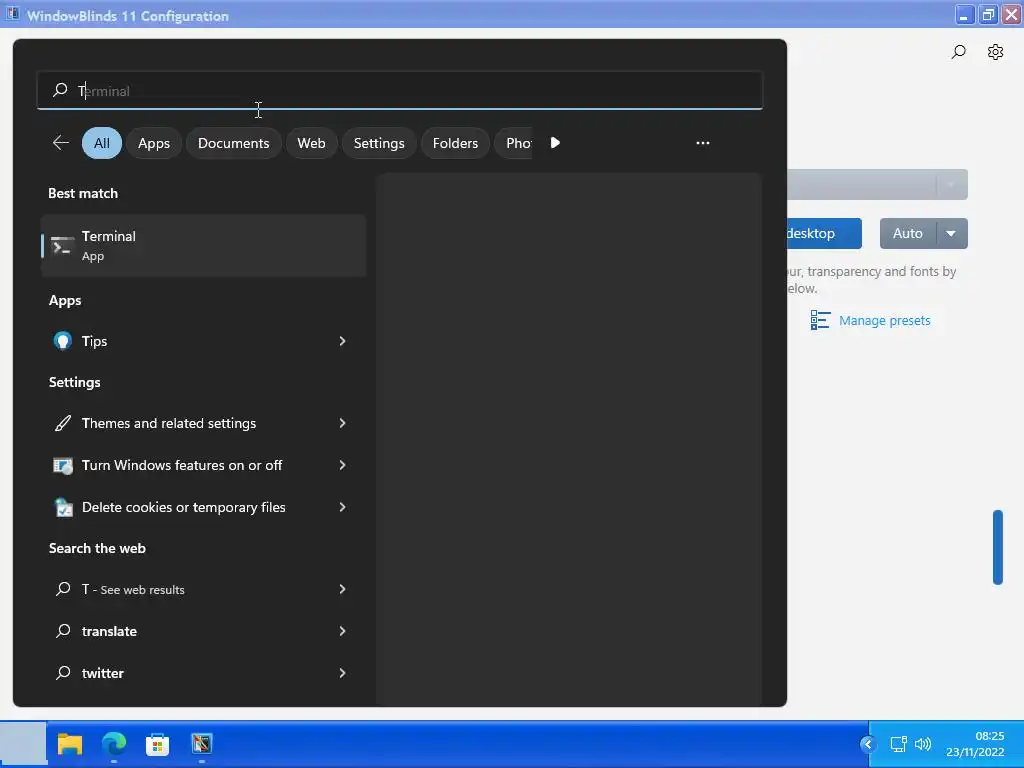The image size is (1024, 768).
Task: Click the blue WindowBlinds scrollbar thumb
Action: click(x=997, y=547)
